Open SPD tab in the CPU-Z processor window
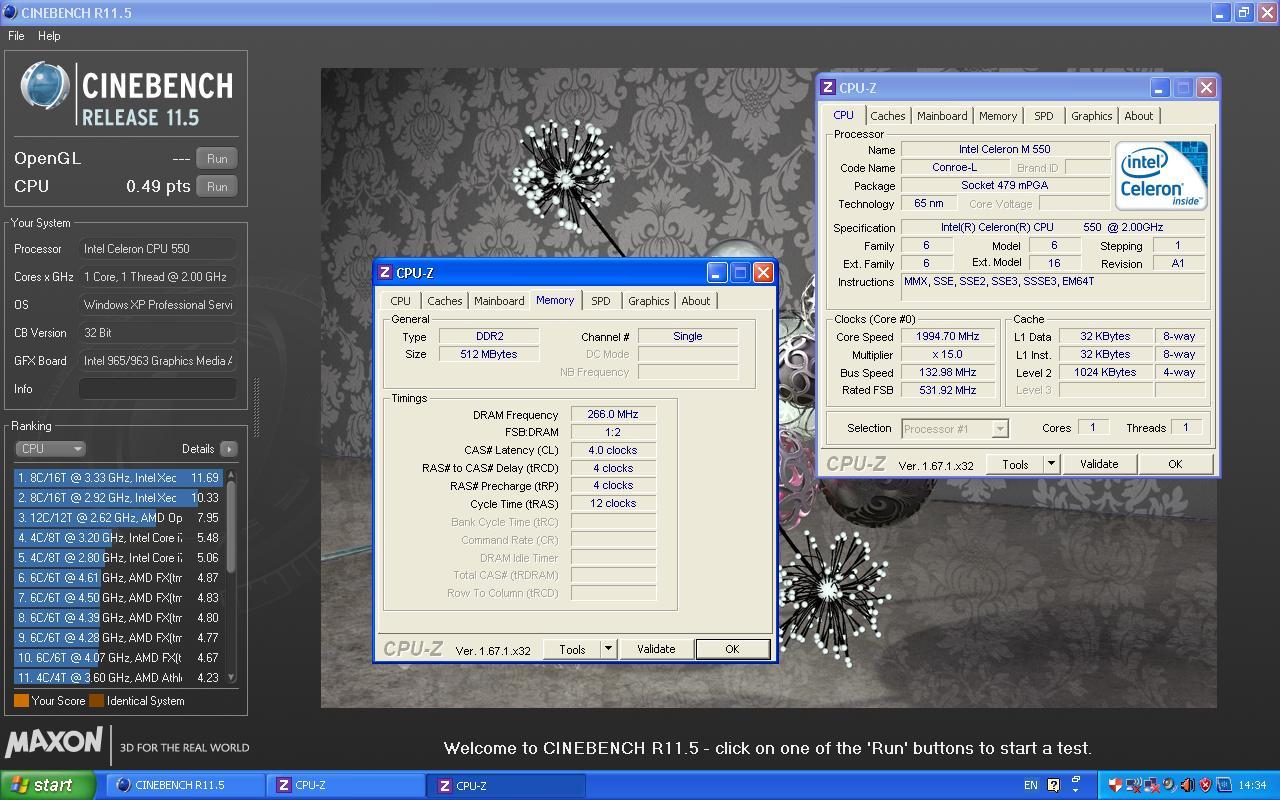The image size is (1280, 800). tap(1043, 116)
